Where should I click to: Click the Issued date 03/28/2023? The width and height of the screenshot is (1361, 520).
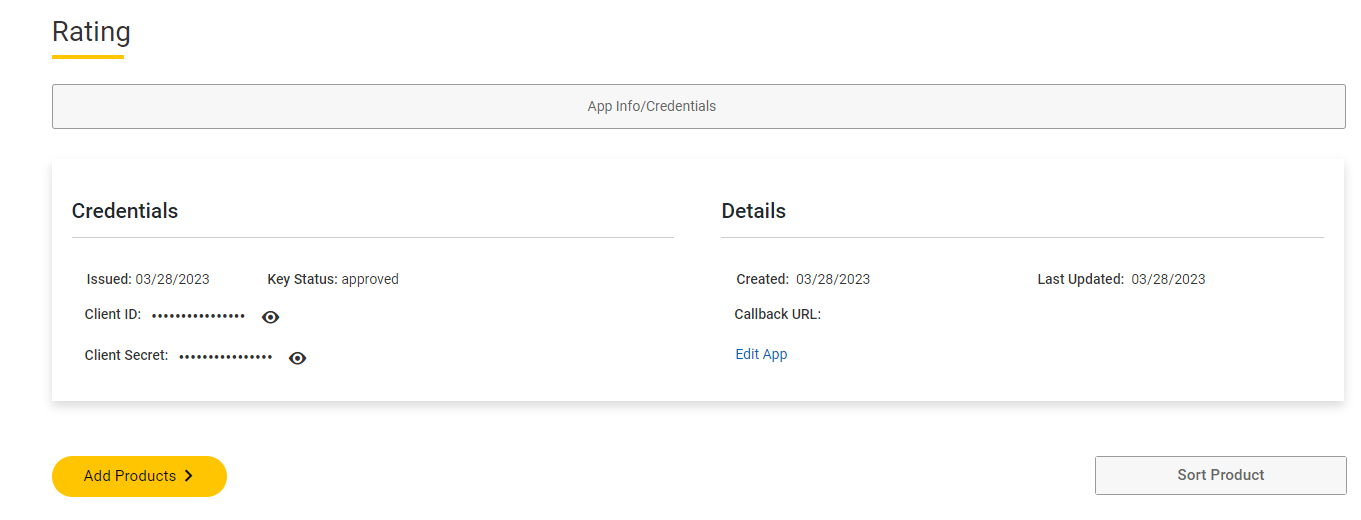pos(172,279)
